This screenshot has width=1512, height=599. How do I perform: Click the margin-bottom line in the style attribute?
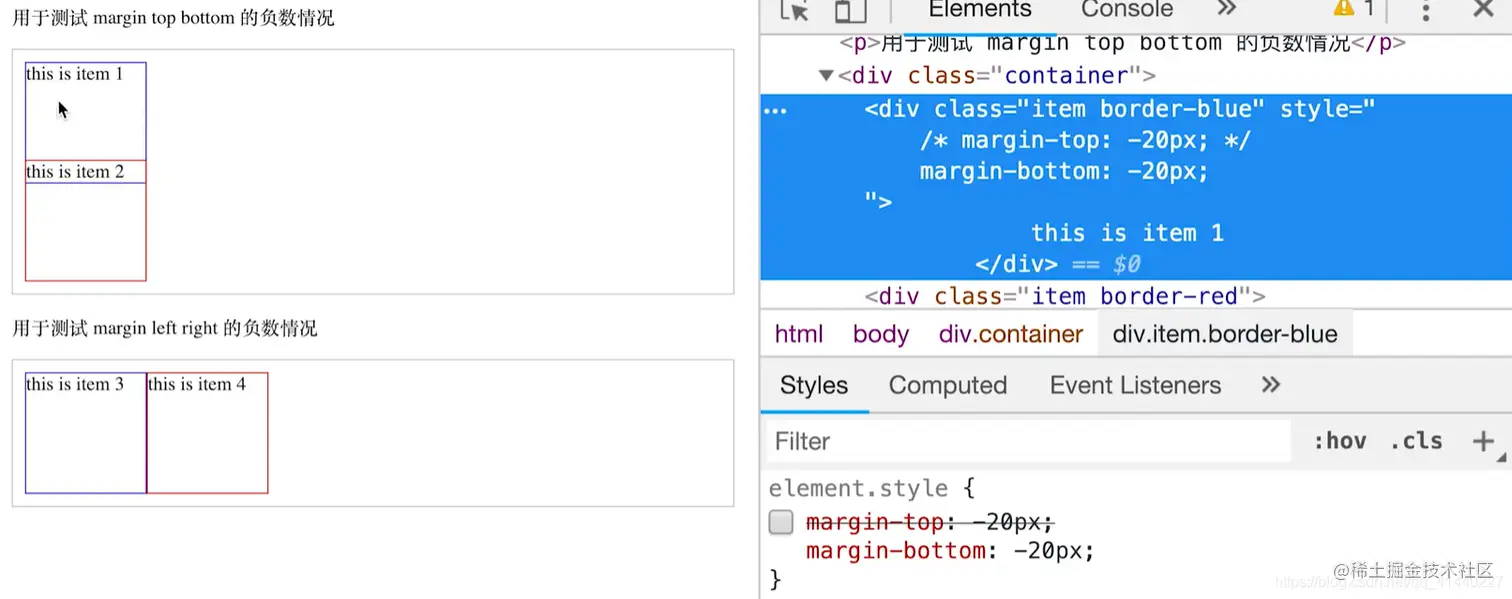click(x=1064, y=172)
